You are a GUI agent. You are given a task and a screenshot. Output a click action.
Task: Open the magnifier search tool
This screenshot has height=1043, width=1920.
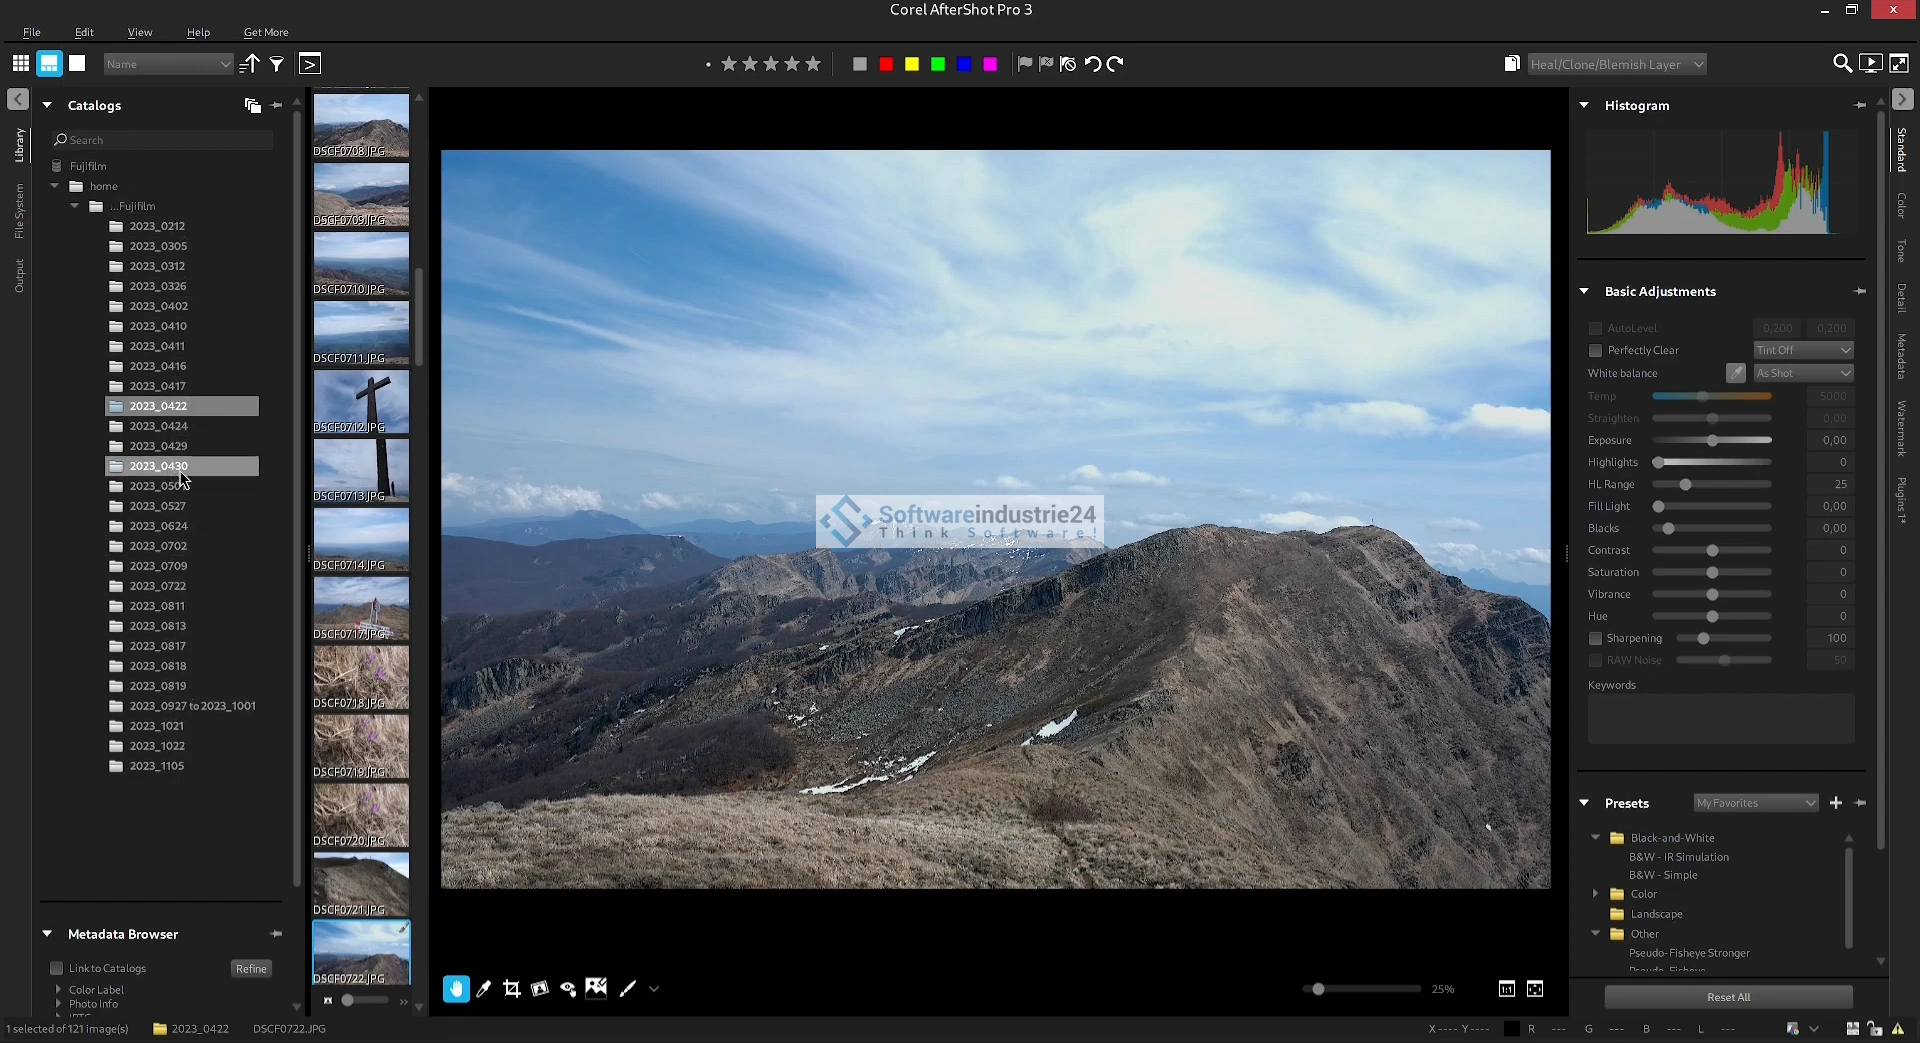pos(1841,64)
